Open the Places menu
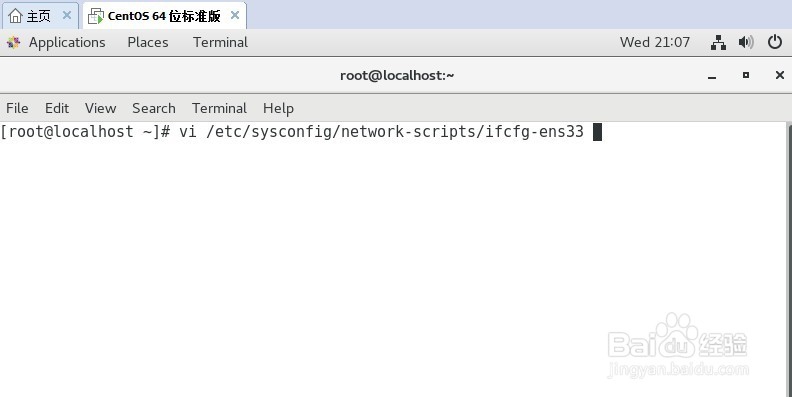Viewport: 792px width, 397px height. click(x=148, y=42)
